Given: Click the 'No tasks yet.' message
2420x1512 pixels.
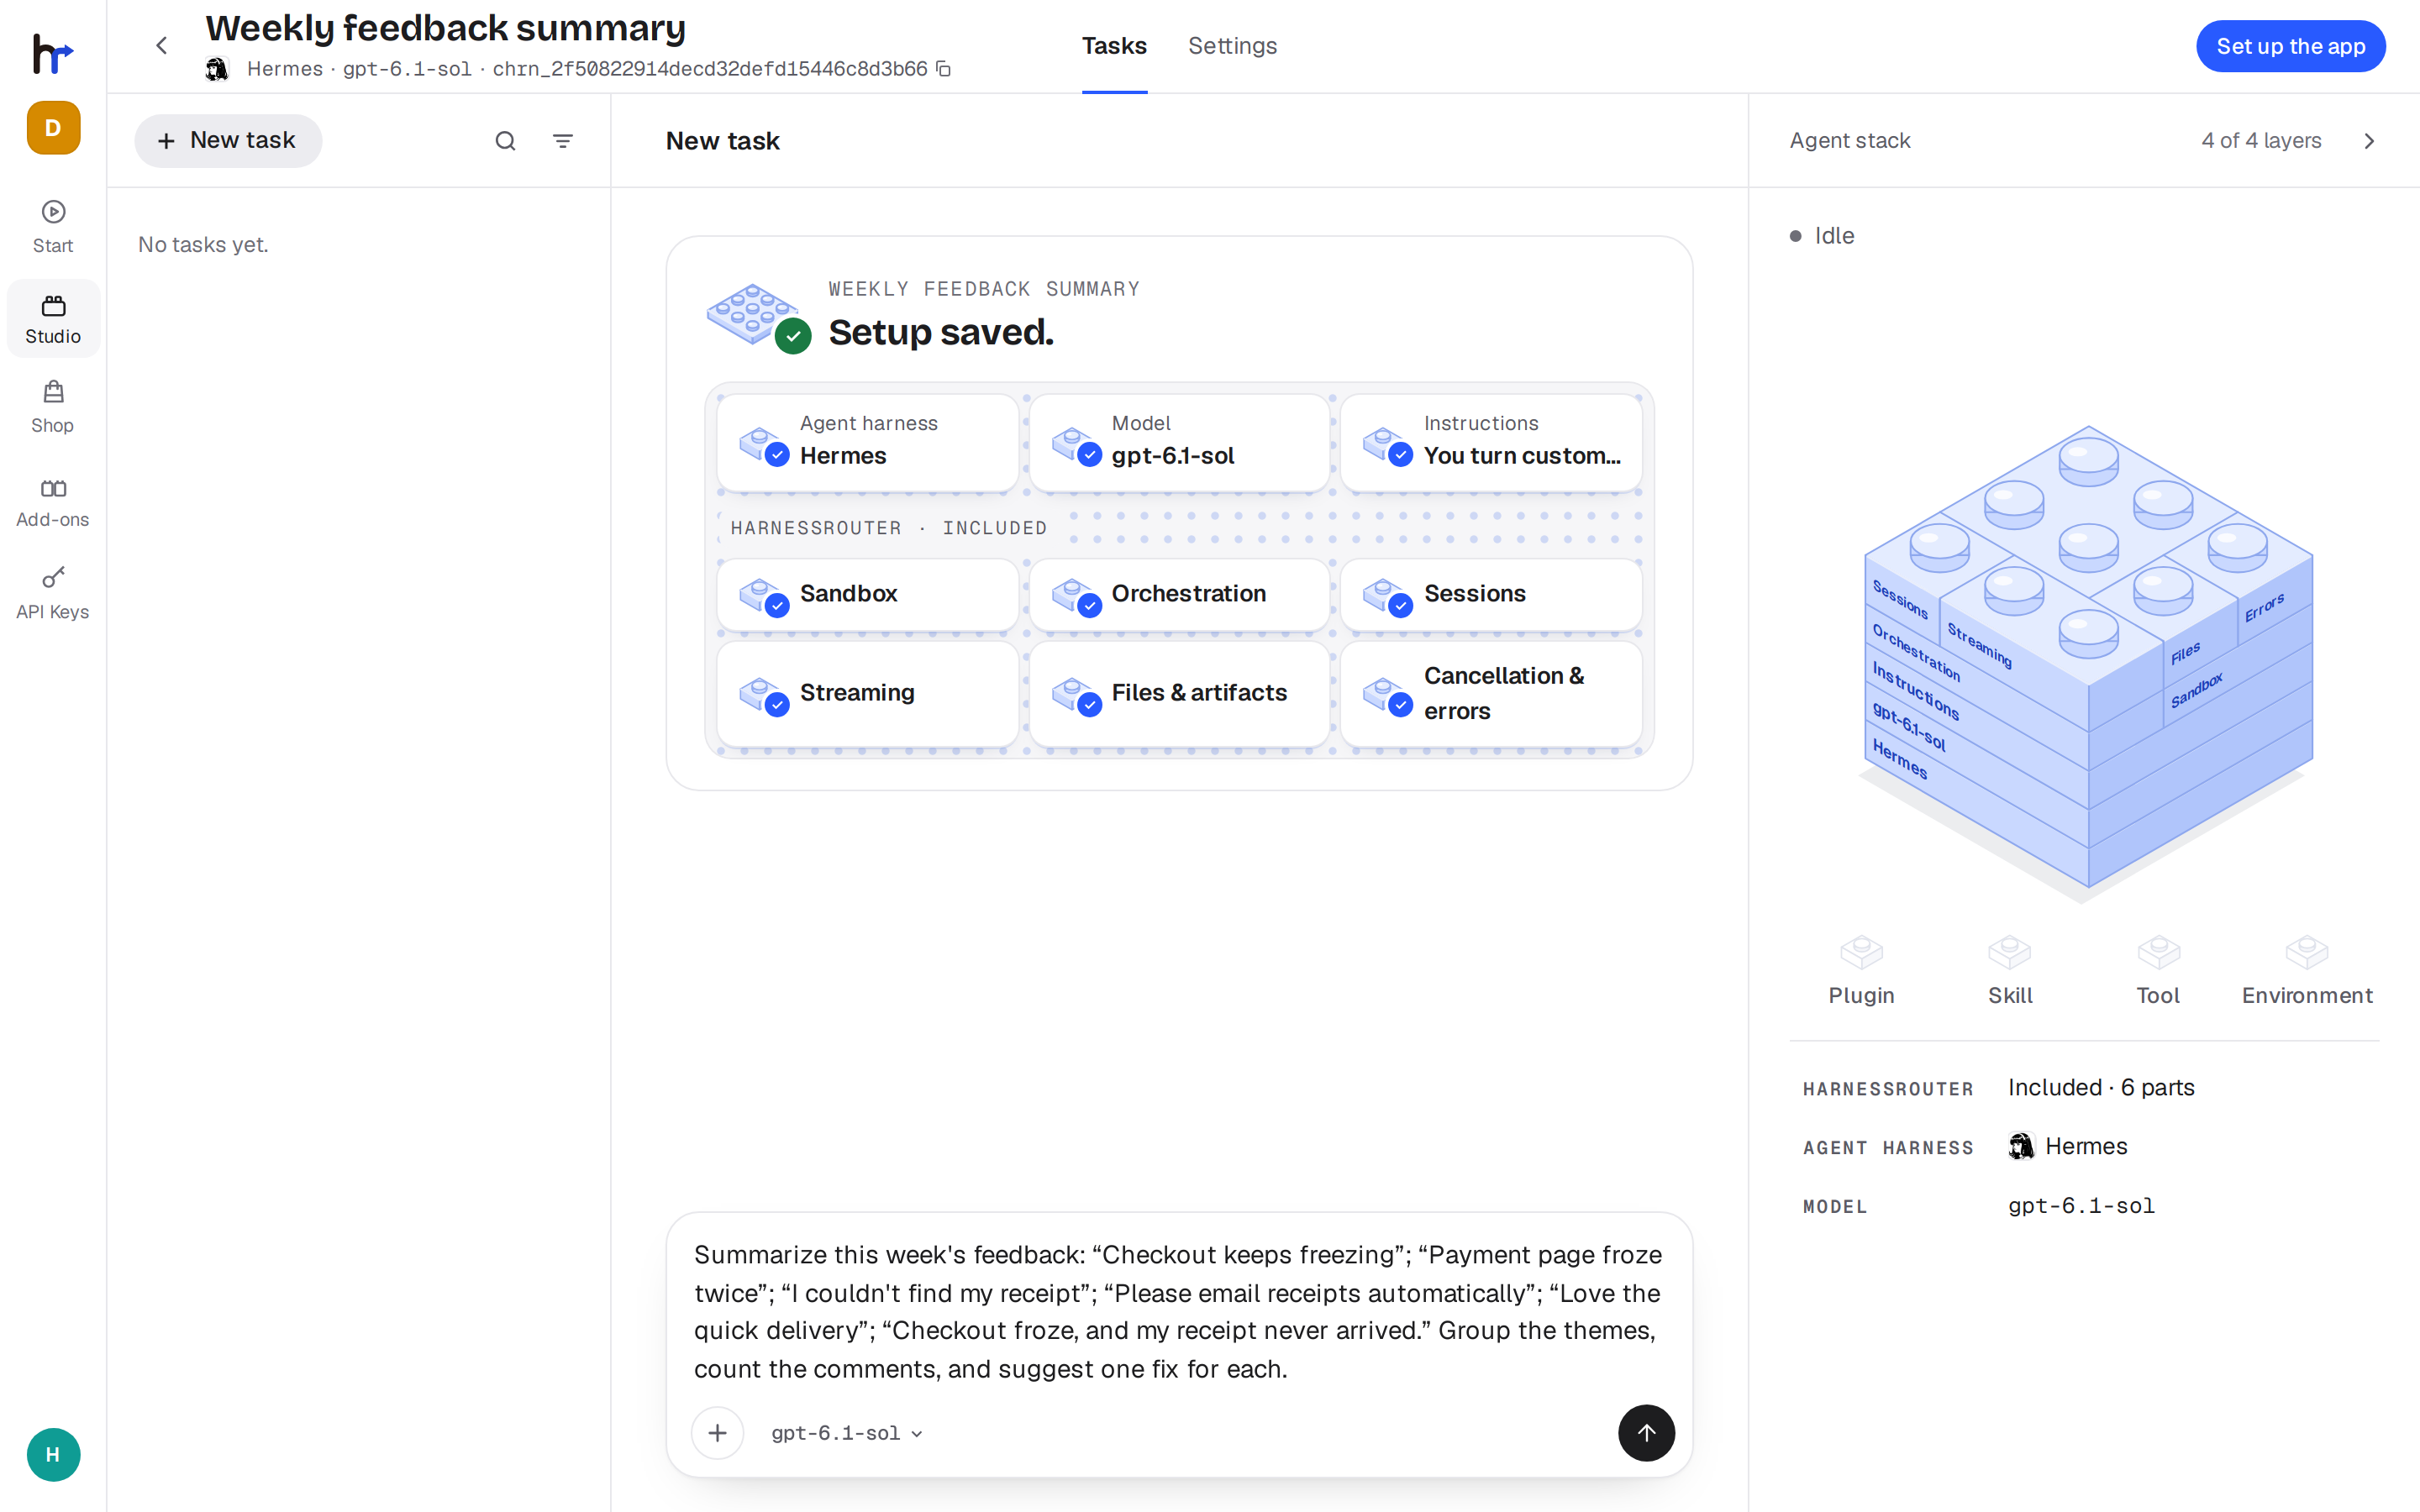Looking at the screenshot, I should [203, 245].
